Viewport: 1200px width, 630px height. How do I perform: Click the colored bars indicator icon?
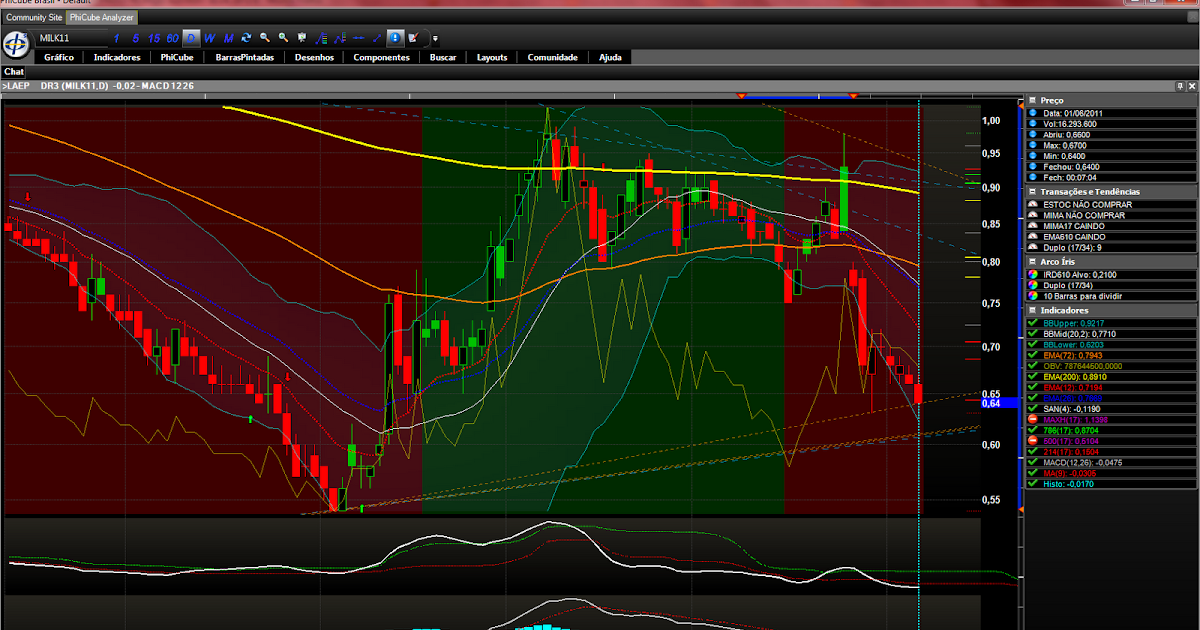coord(321,38)
